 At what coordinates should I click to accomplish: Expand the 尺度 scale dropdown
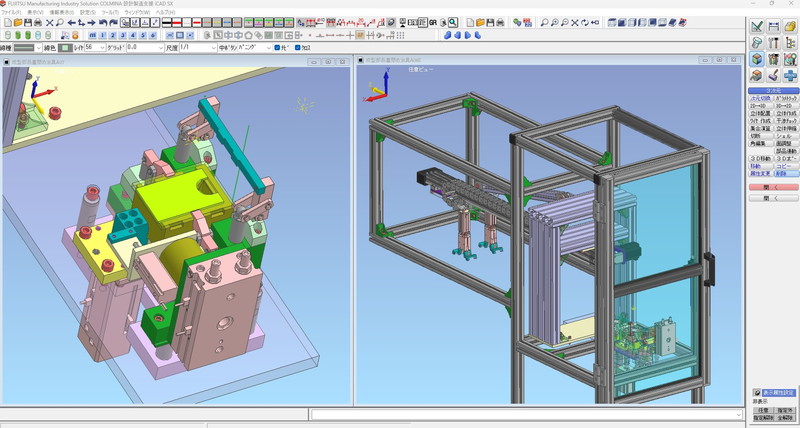click(x=212, y=47)
